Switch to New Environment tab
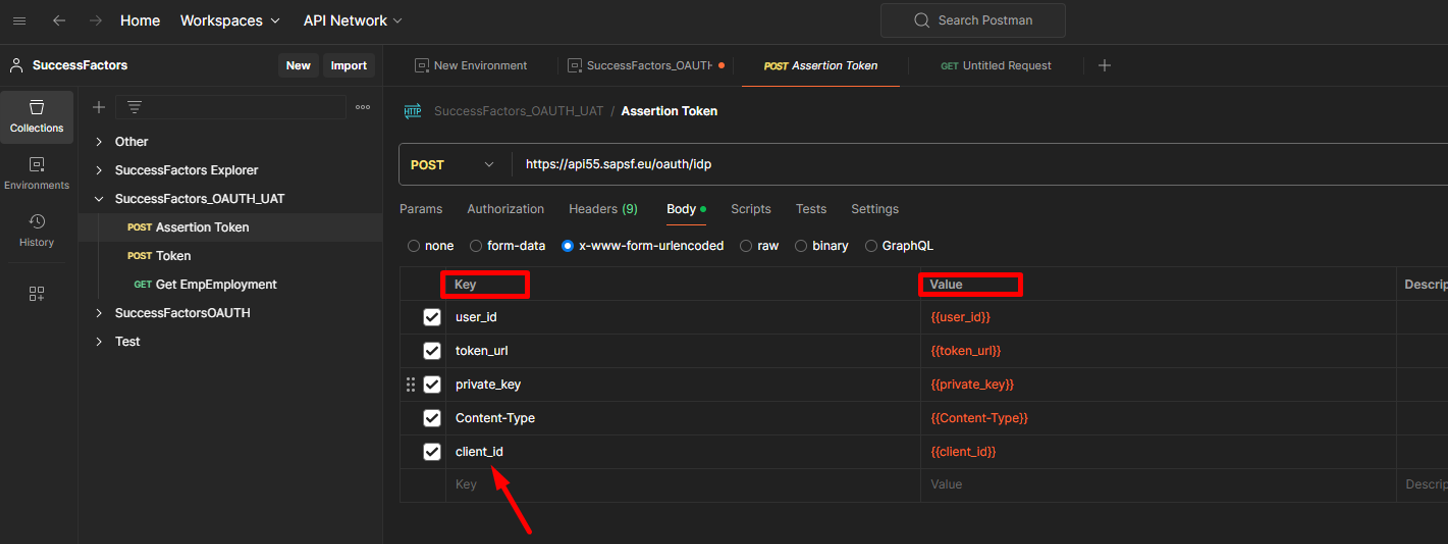The image size is (1448, 544). [x=471, y=65]
